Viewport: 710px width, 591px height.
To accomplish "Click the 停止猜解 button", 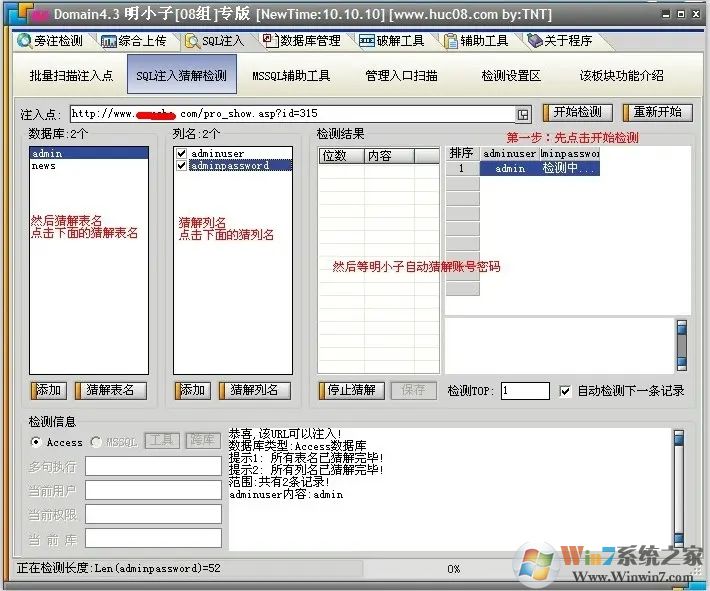I will point(351,391).
